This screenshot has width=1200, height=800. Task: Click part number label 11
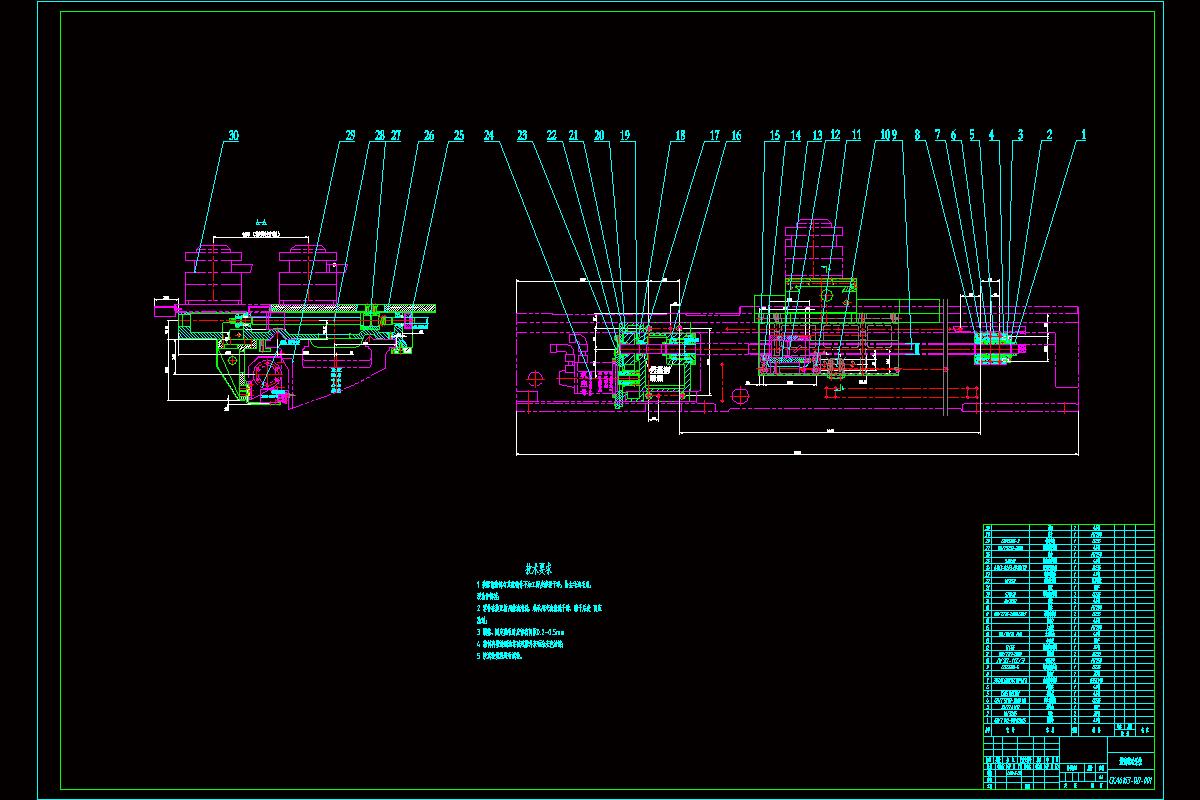click(855, 134)
